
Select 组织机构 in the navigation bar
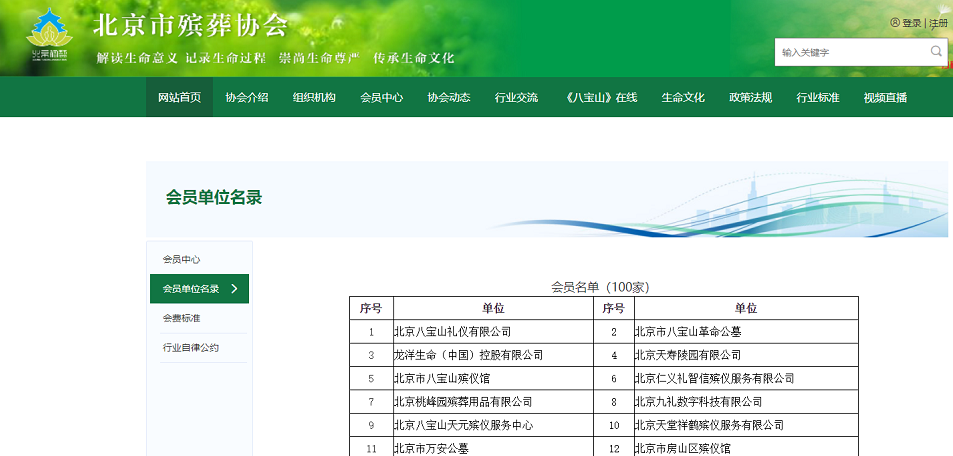coord(314,97)
